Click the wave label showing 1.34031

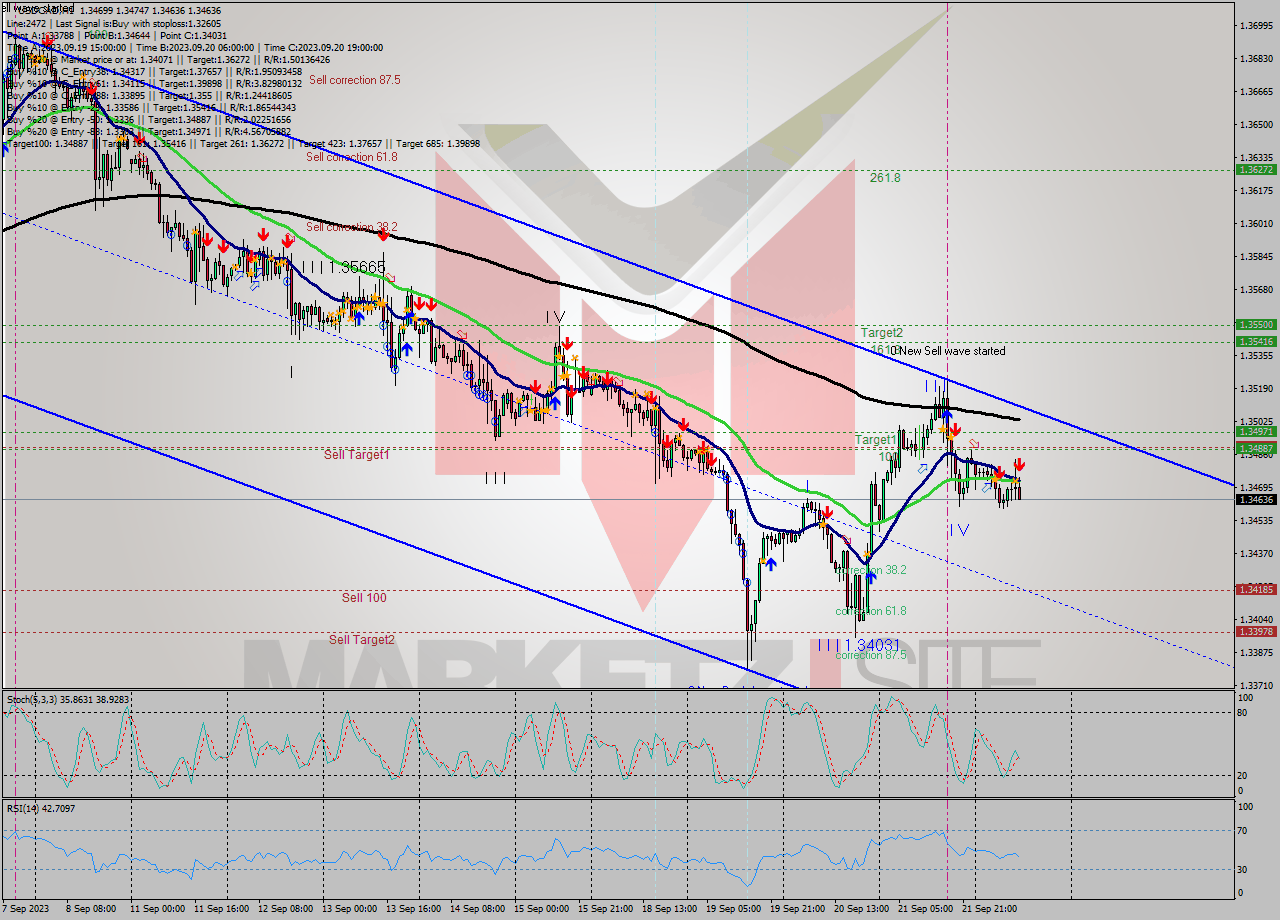click(x=858, y=645)
